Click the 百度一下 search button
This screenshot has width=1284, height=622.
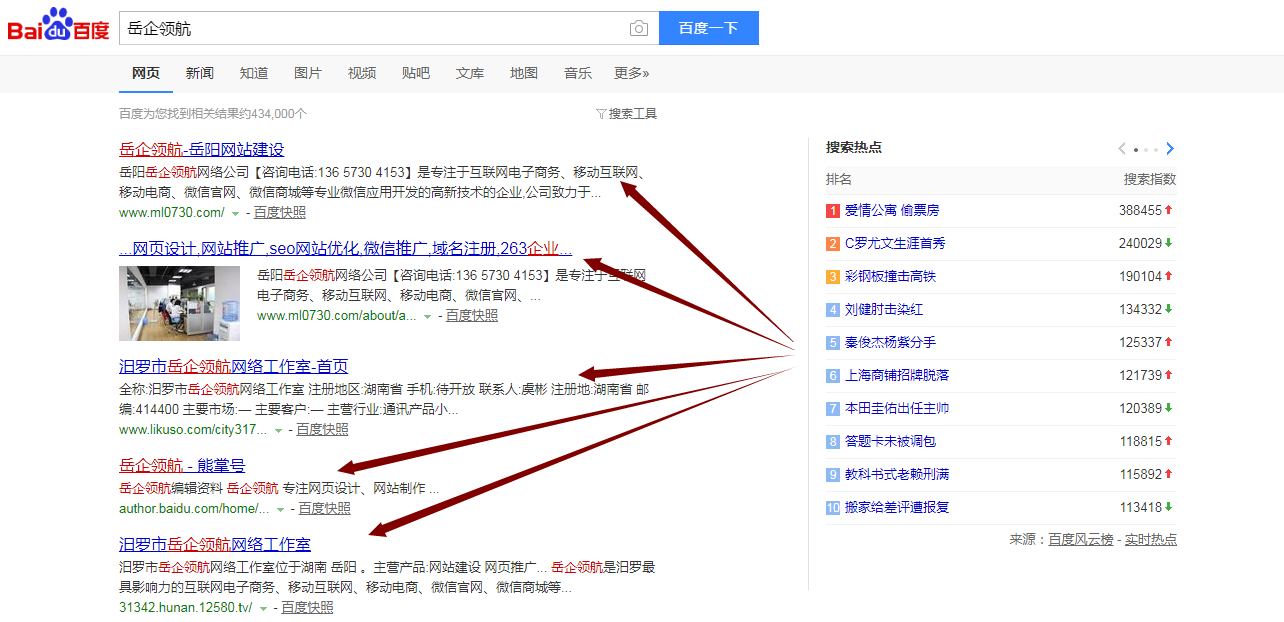[x=709, y=28]
